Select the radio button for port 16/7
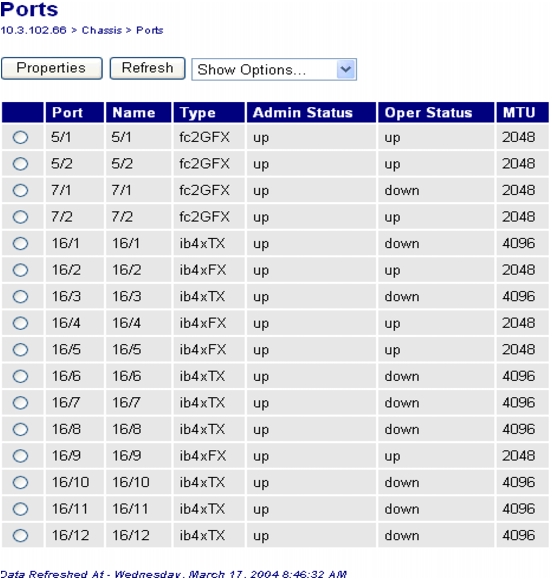 (x=20, y=403)
